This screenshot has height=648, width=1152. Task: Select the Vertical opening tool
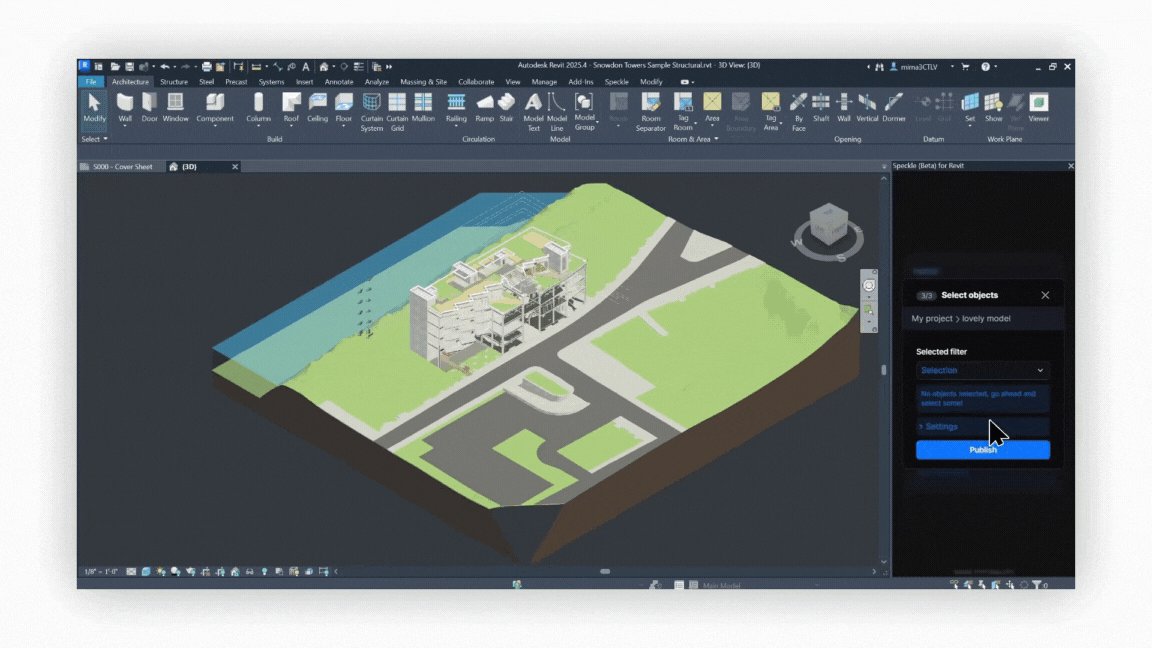pyautogui.click(x=867, y=108)
